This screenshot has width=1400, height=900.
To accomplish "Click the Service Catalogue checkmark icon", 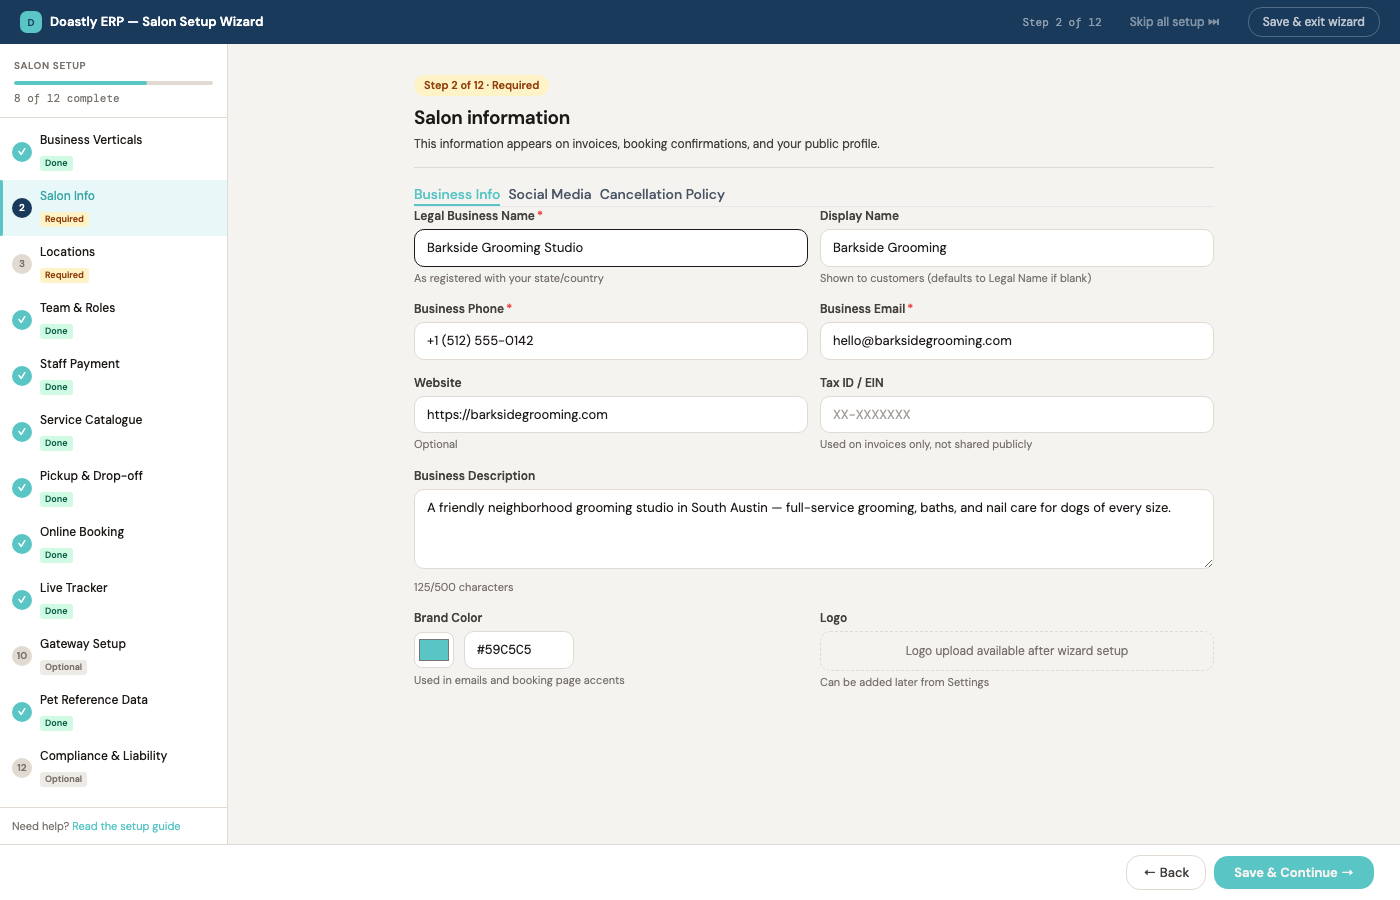I will point(22,432).
